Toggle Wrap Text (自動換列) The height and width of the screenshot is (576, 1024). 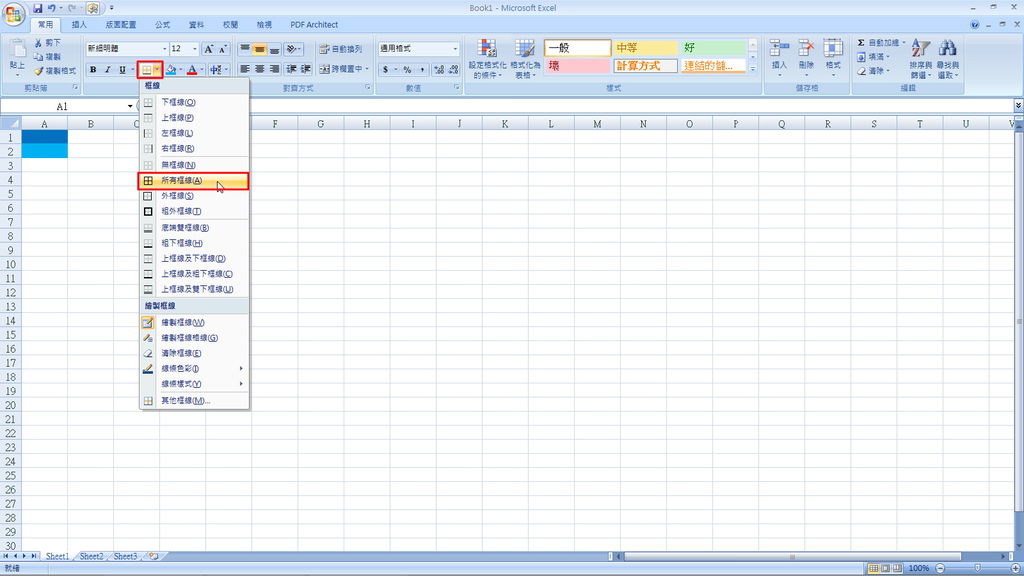(340, 49)
